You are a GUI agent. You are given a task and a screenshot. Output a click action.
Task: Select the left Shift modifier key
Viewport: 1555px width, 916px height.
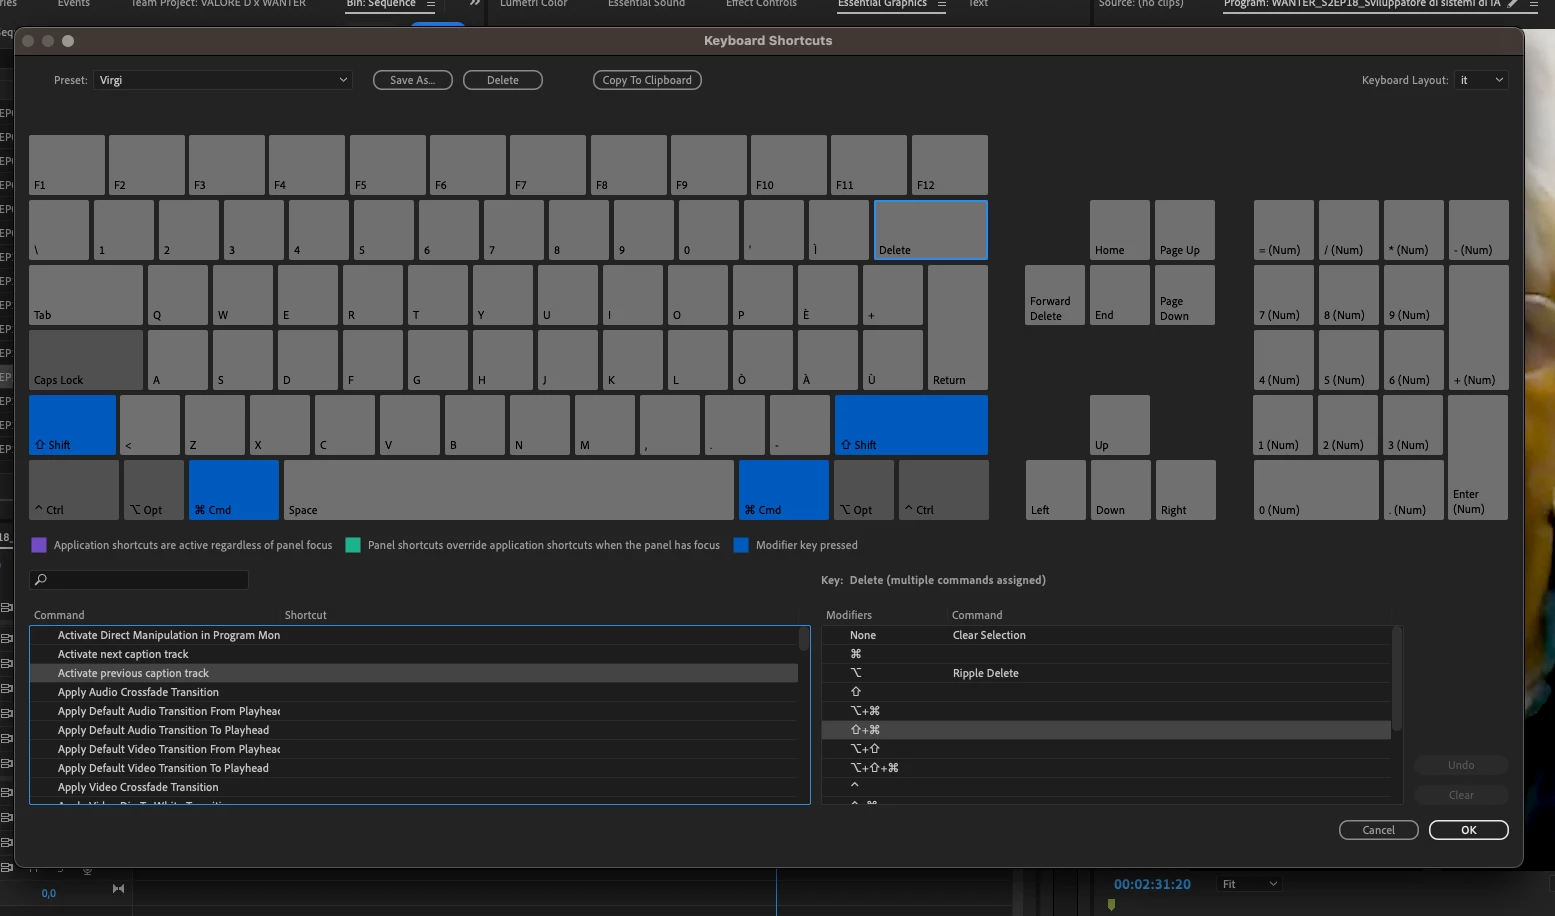[72, 425]
